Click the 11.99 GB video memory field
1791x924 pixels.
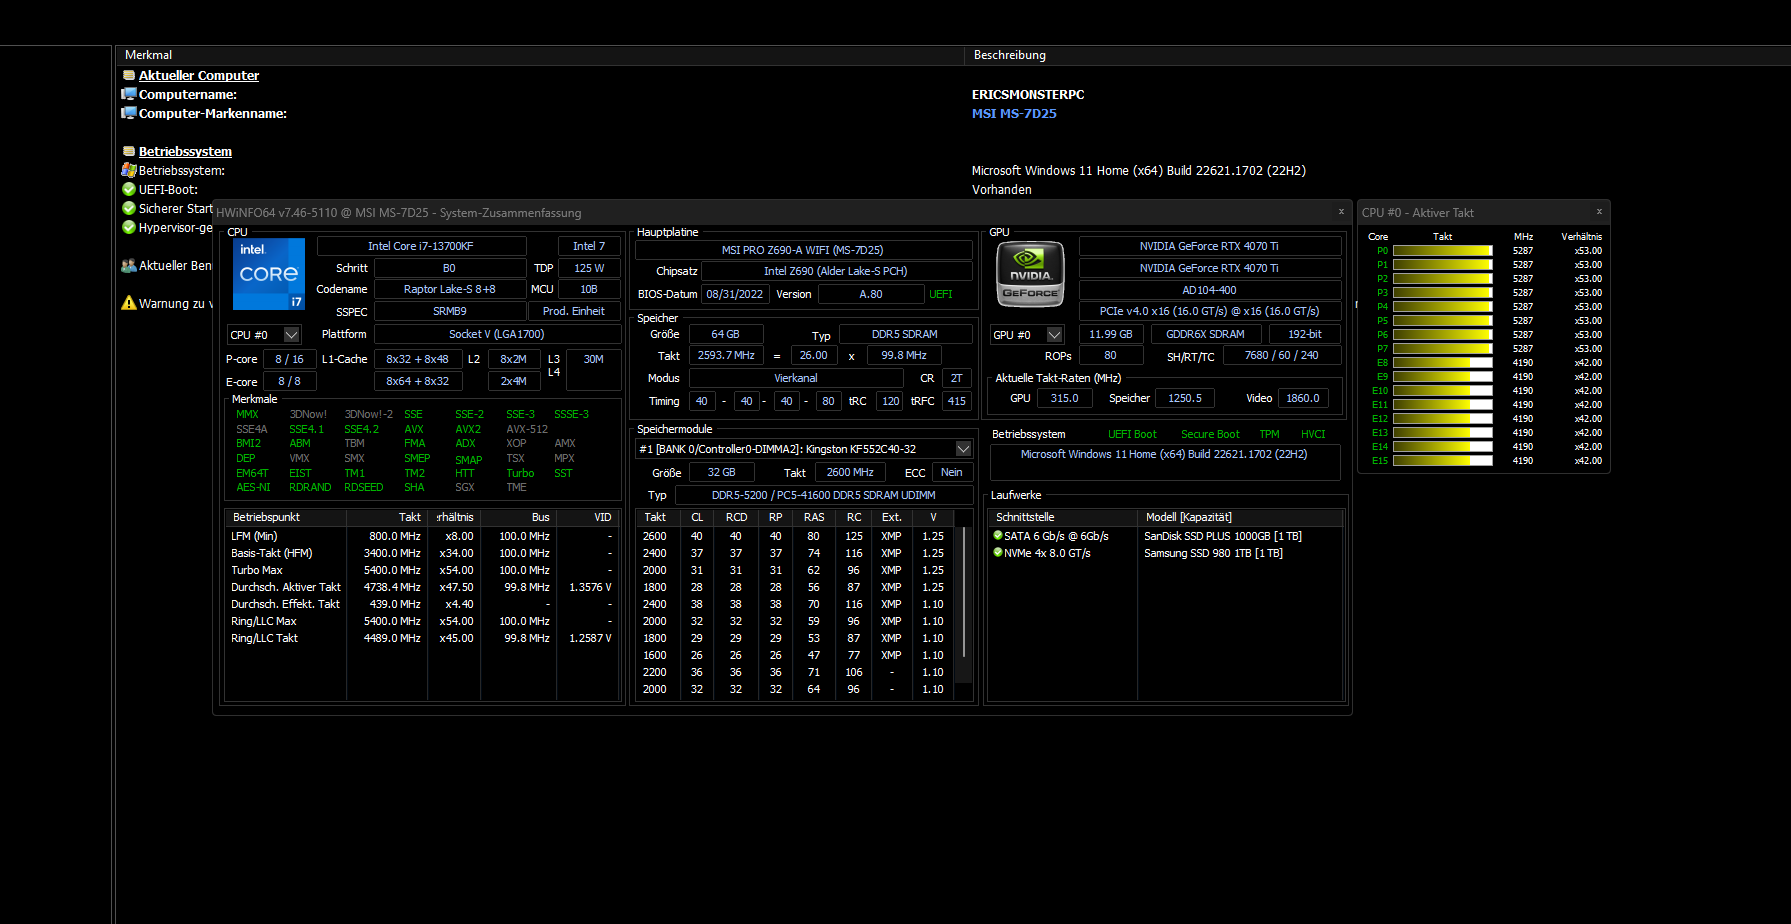pyautogui.click(x=1110, y=334)
